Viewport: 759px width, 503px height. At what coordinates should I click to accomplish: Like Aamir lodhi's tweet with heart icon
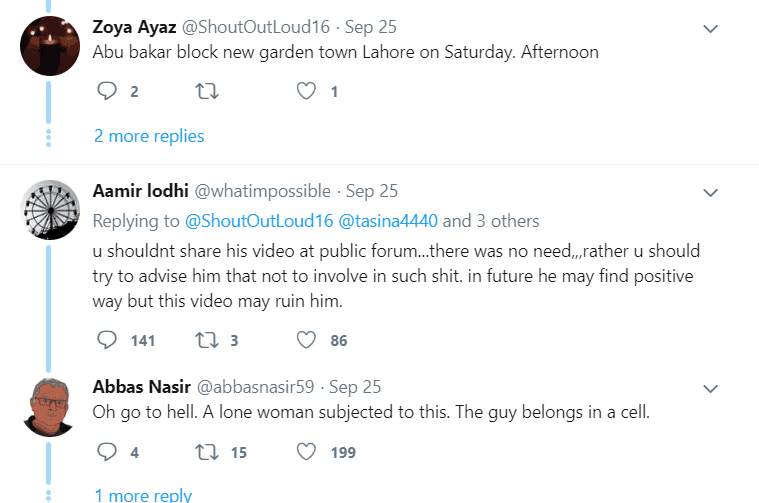pos(308,341)
